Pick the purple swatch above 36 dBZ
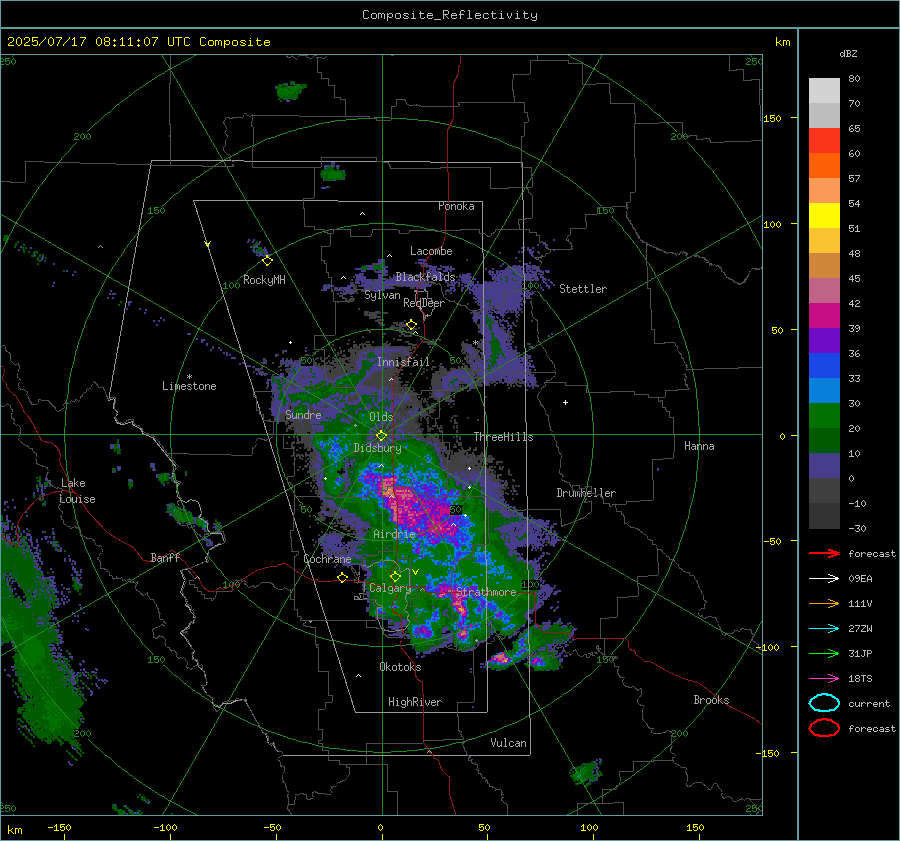The height and width of the screenshot is (841, 900). 824,340
